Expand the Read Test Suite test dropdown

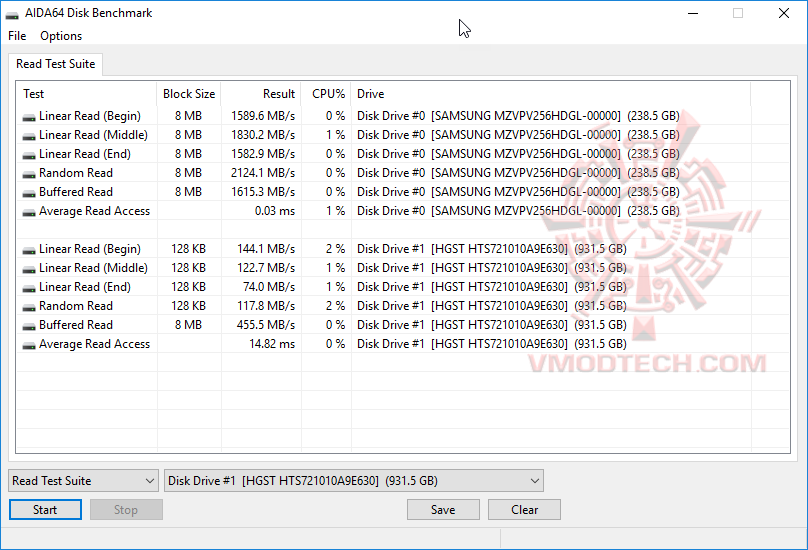point(83,480)
